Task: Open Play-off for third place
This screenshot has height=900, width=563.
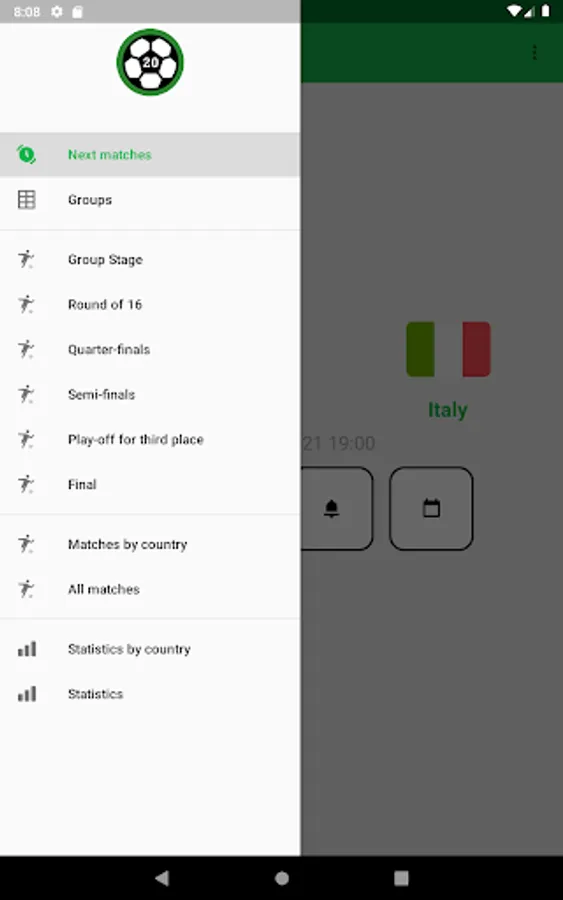Action: tap(150, 440)
